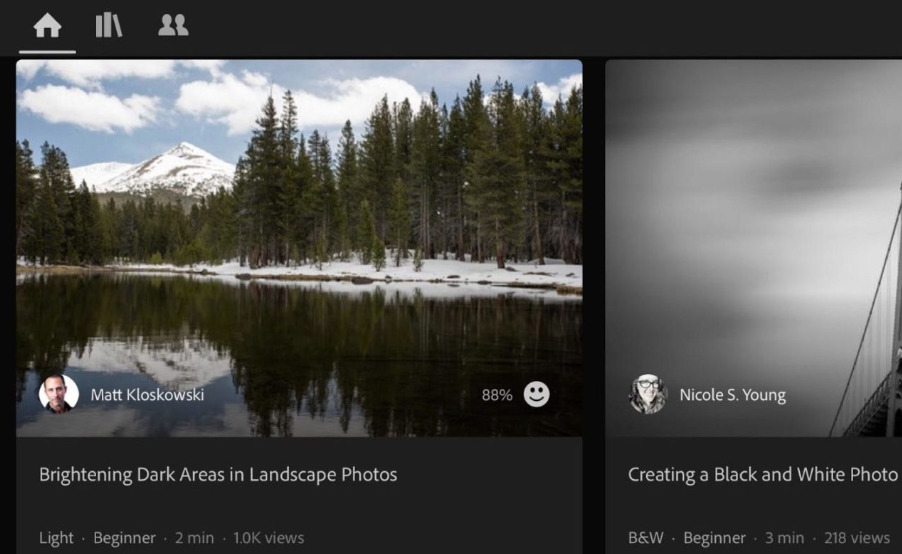Select the Light category tag

(x=56, y=538)
